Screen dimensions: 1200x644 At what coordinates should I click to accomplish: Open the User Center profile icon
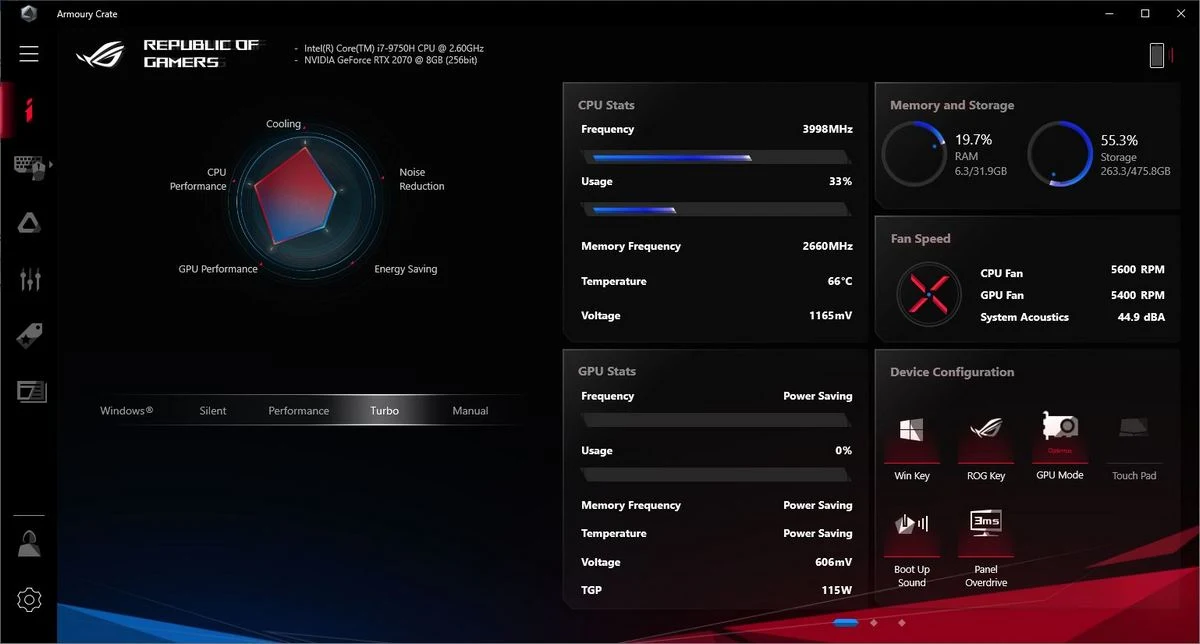(x=29, y=545)
